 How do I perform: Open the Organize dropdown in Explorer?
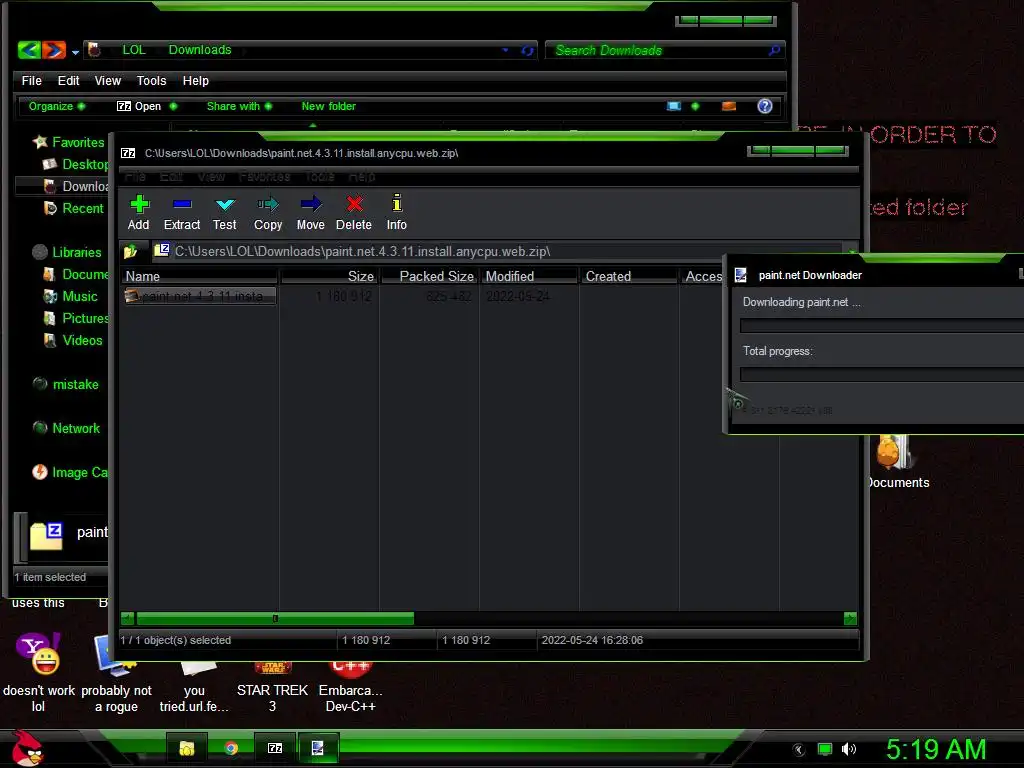56,106
